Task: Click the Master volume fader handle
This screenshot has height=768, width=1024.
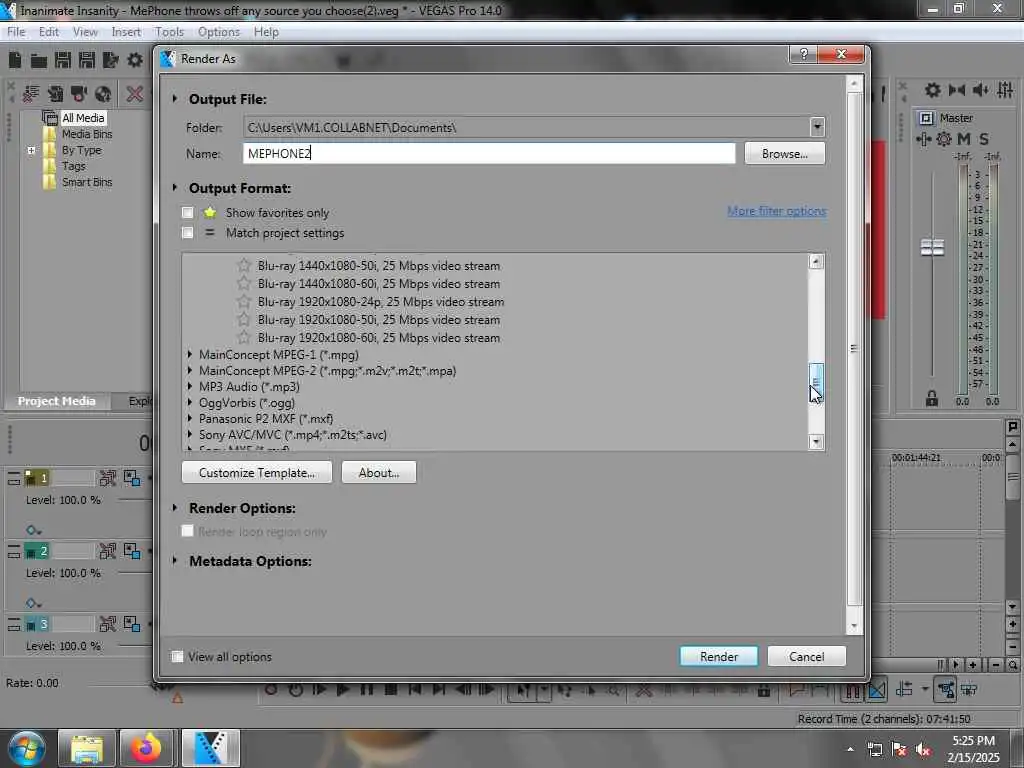Action: pos(932,248)
